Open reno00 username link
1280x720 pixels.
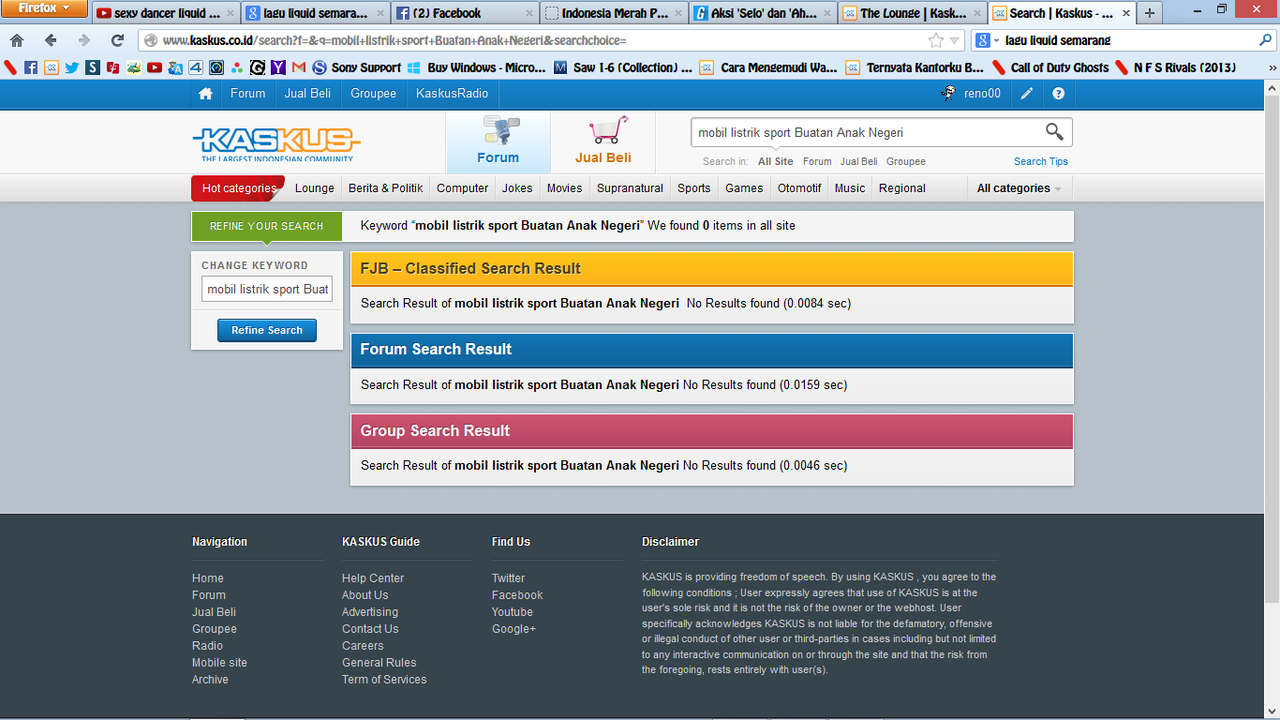pyautogui.click(x=982, y=93)
